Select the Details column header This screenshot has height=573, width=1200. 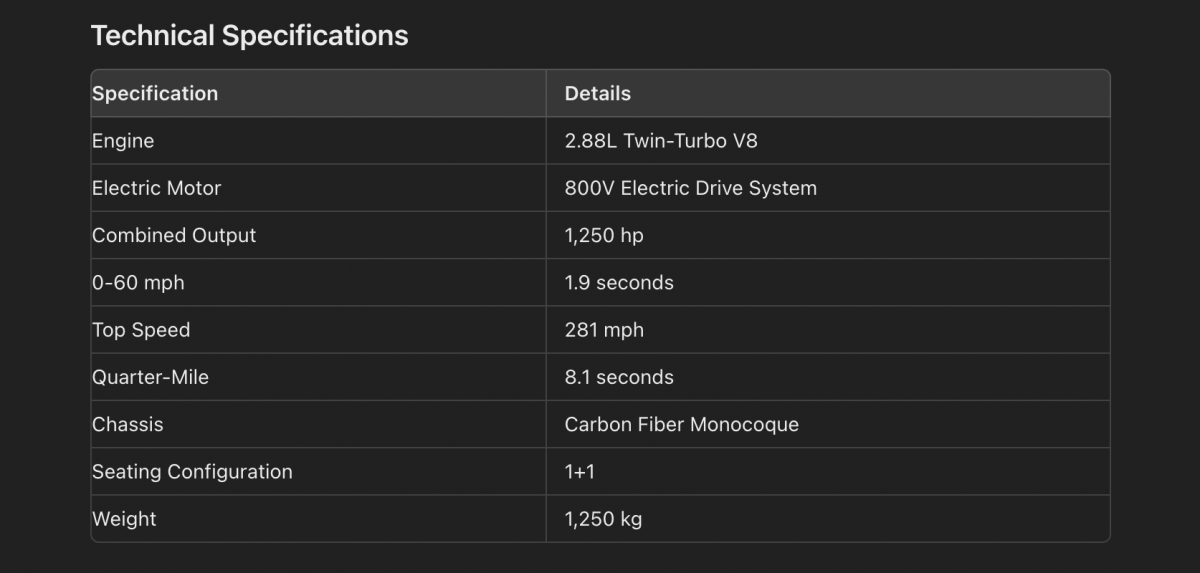598,93
